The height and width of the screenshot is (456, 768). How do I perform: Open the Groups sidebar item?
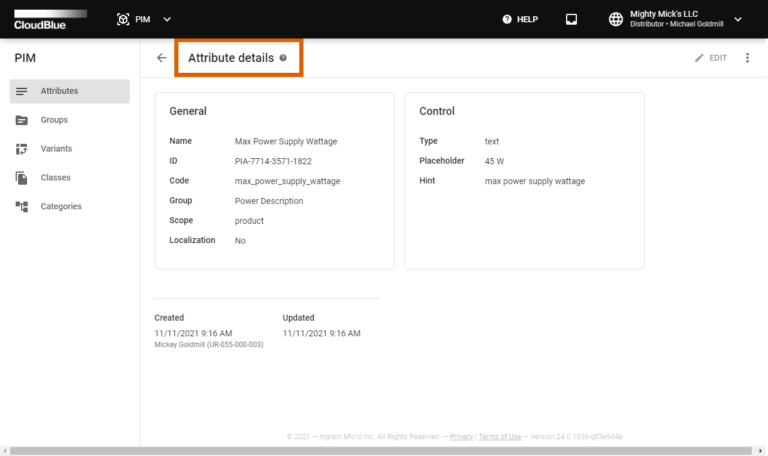coord(70,120)
